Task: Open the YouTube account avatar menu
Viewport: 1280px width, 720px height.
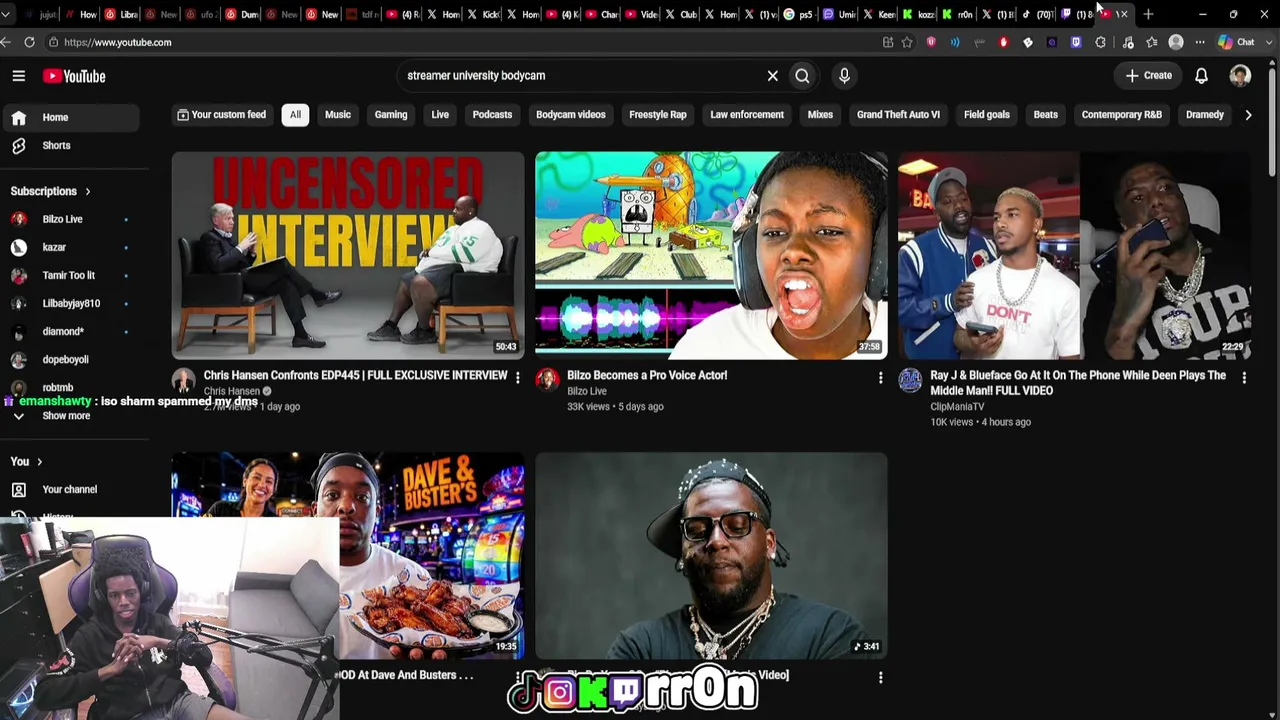Action: 1240,76
